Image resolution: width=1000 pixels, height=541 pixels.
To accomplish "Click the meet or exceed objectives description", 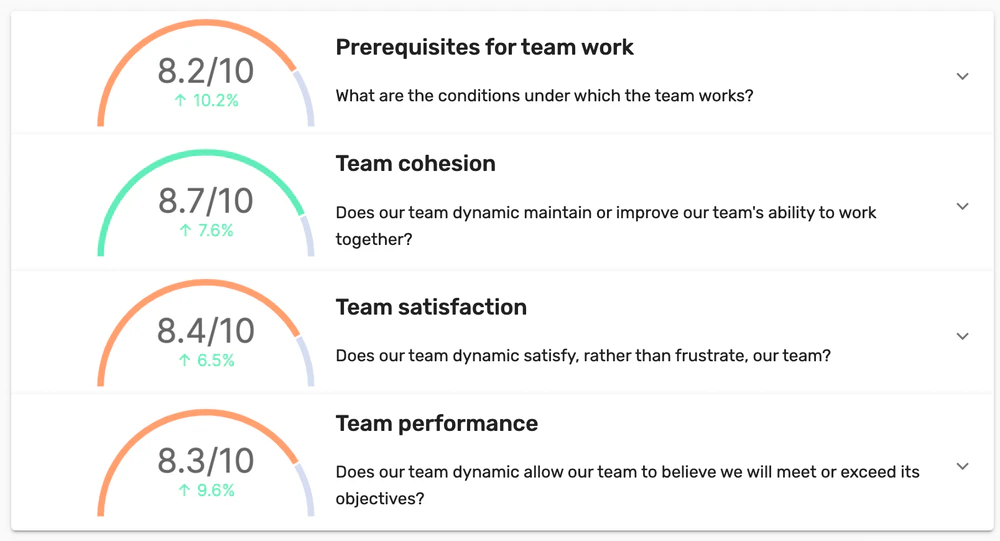I will pyautogui.click(x=628, y=485).
